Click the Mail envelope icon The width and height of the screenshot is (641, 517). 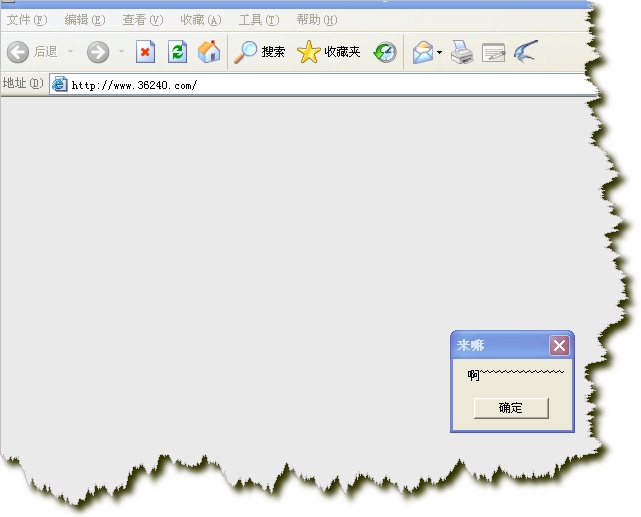tap(423, 52)
